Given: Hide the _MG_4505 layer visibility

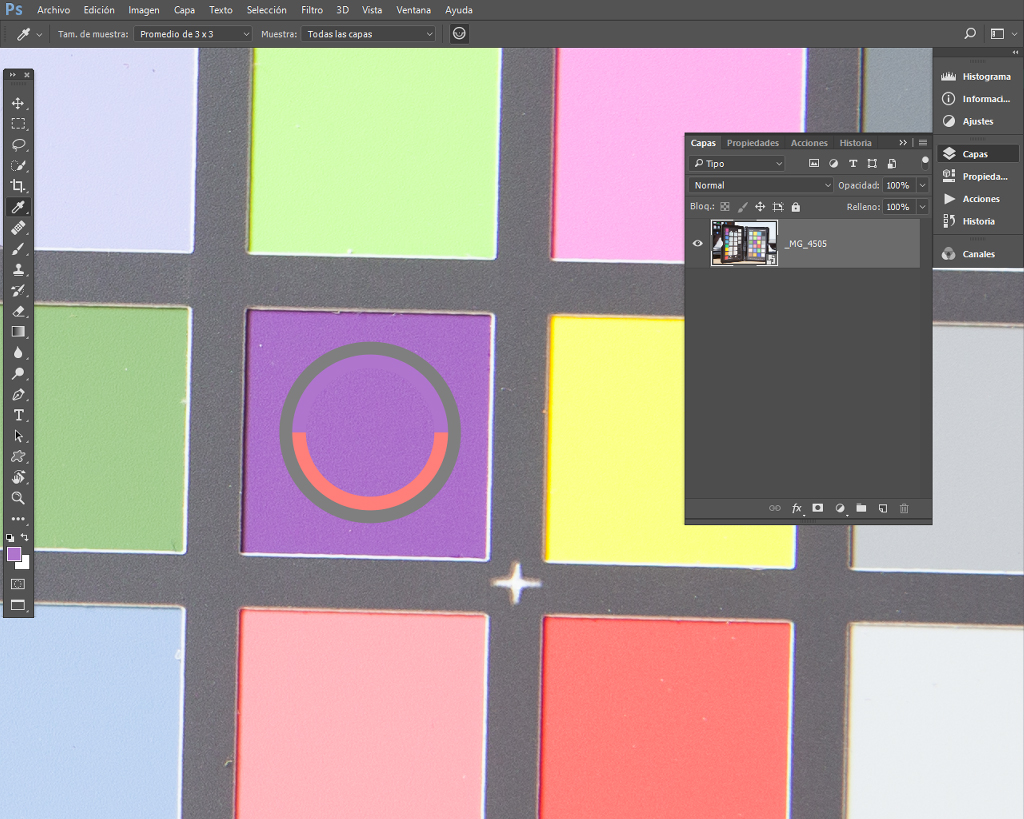Looking at the screenshot, I should tap(697, 243).
